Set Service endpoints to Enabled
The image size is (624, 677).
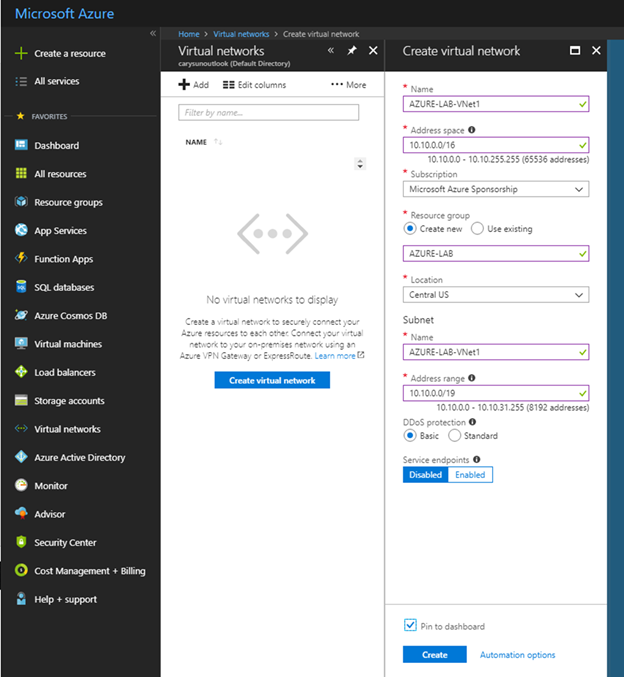470,475
